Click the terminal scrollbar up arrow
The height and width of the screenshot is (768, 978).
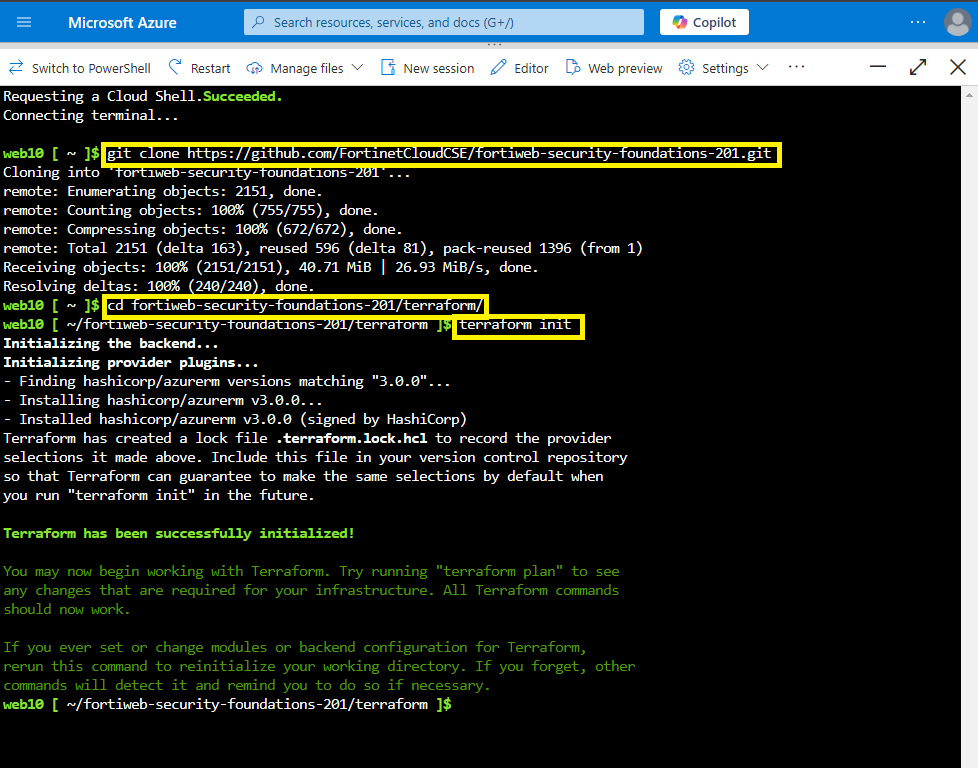(x=969, y=95)
